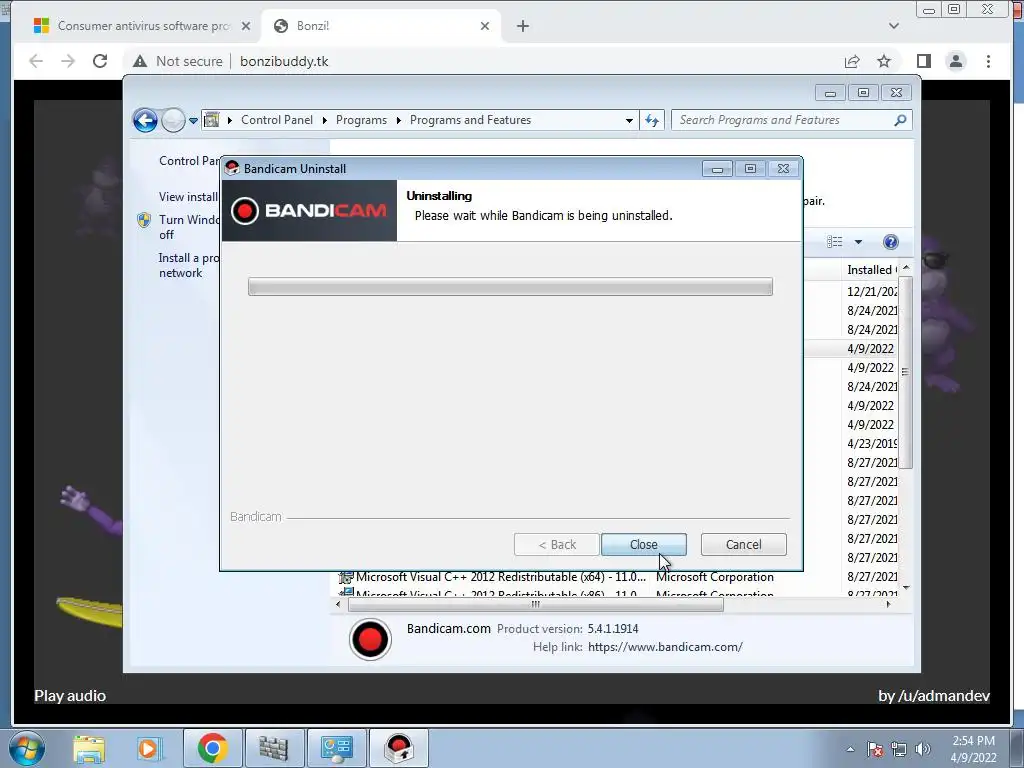Click Chrome's back navigation arrow

(x=36, y=61)
